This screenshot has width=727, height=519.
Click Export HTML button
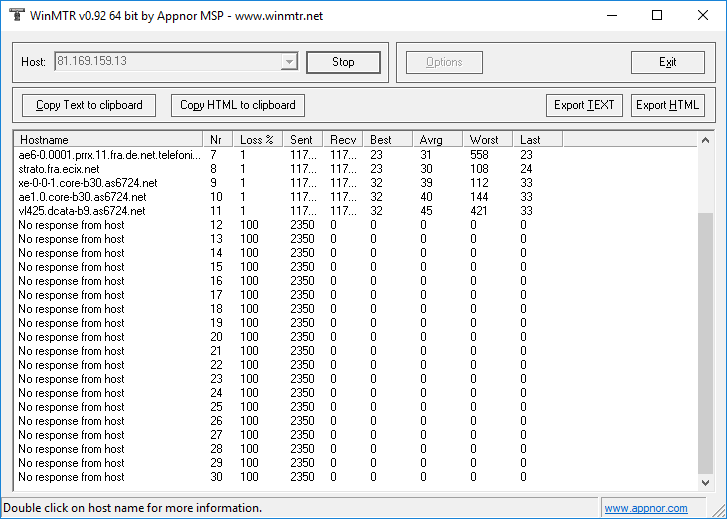(x=667, y=105)
